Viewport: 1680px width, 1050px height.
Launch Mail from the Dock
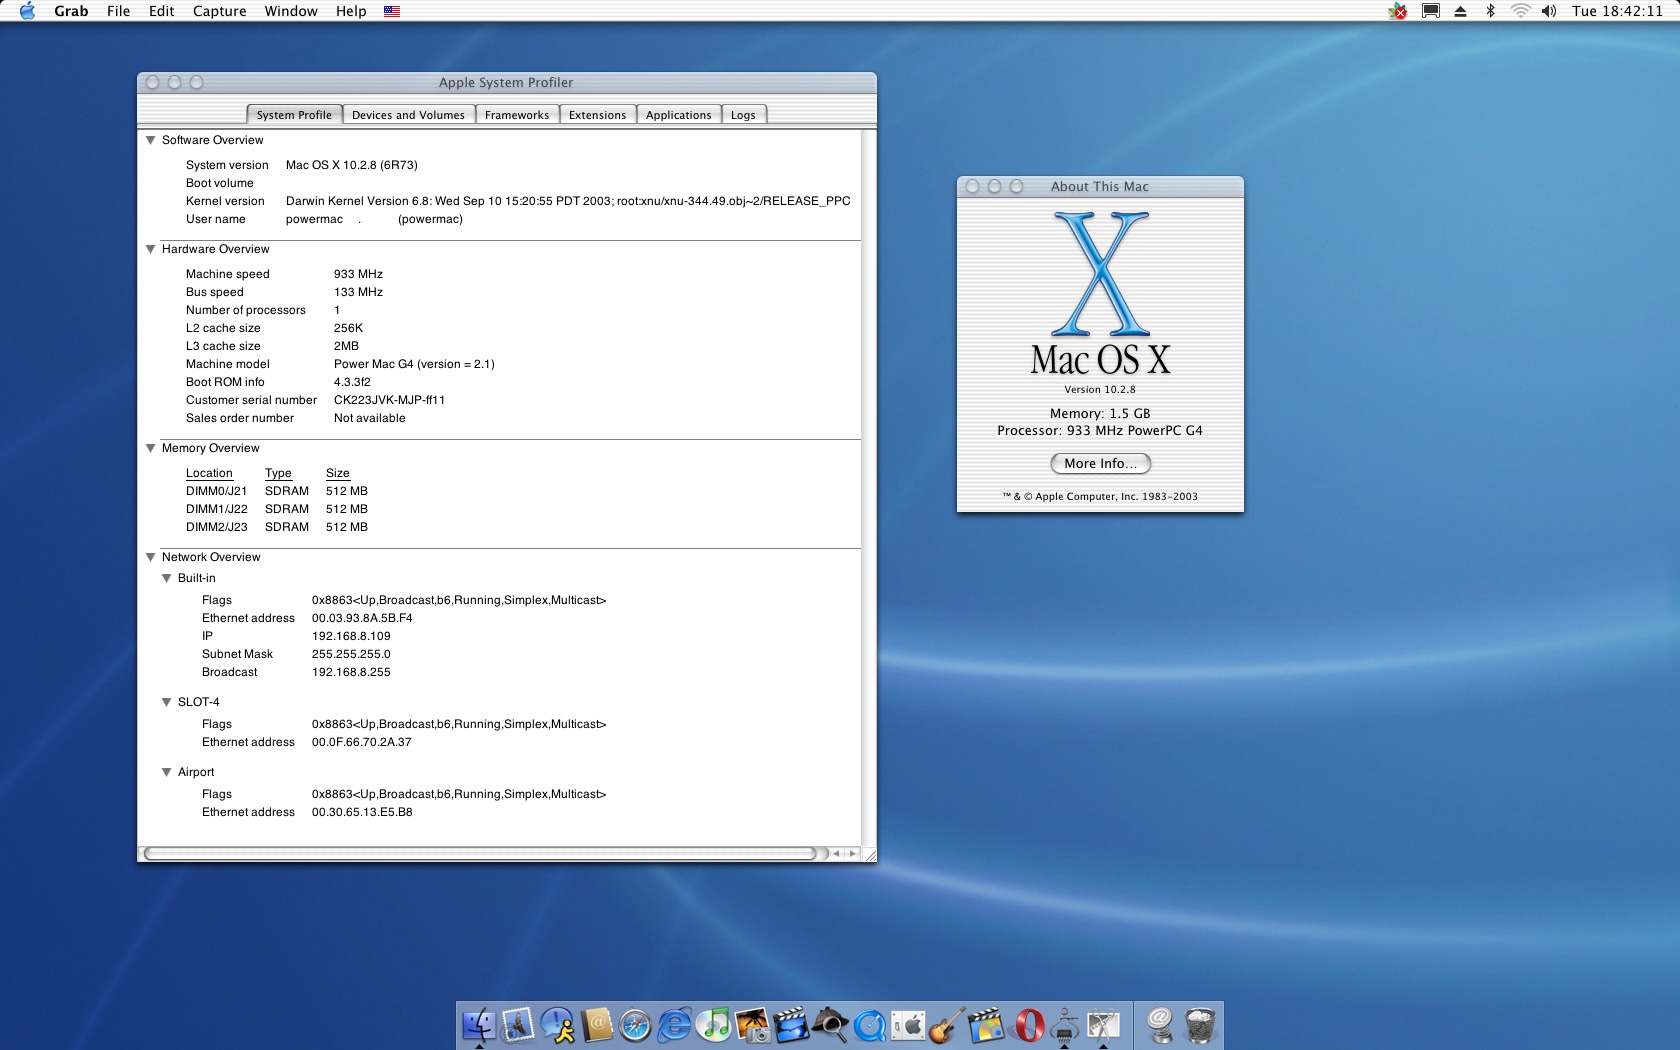pyautogui.click(x=518, y=1025)
